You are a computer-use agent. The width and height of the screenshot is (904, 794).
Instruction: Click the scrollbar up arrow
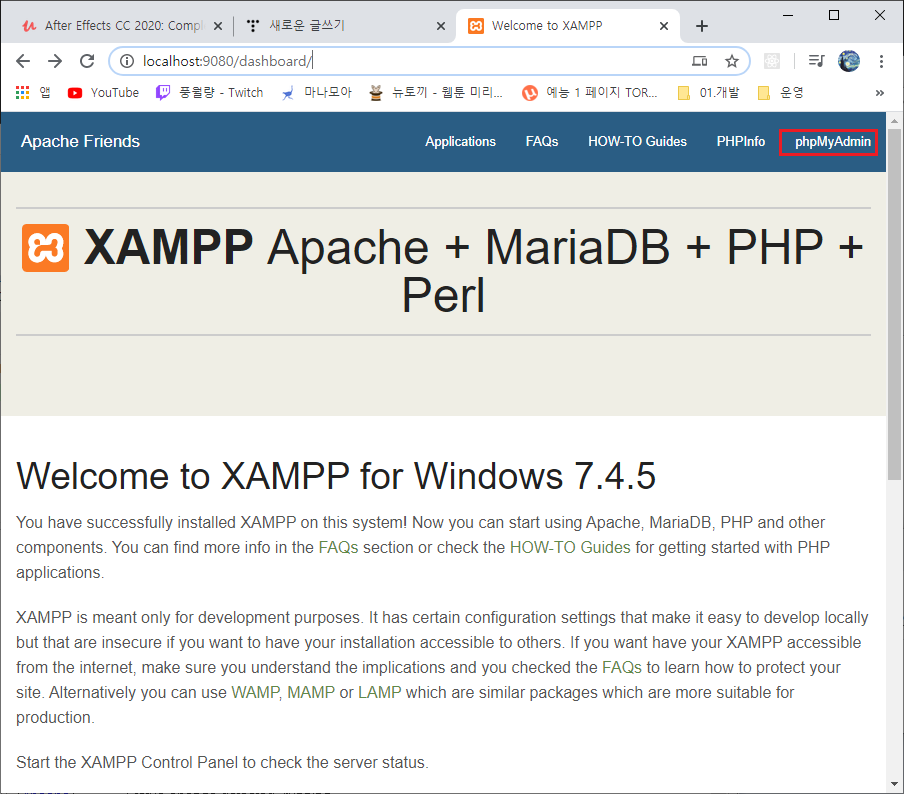pyautogui.click(x=894, y=121)
